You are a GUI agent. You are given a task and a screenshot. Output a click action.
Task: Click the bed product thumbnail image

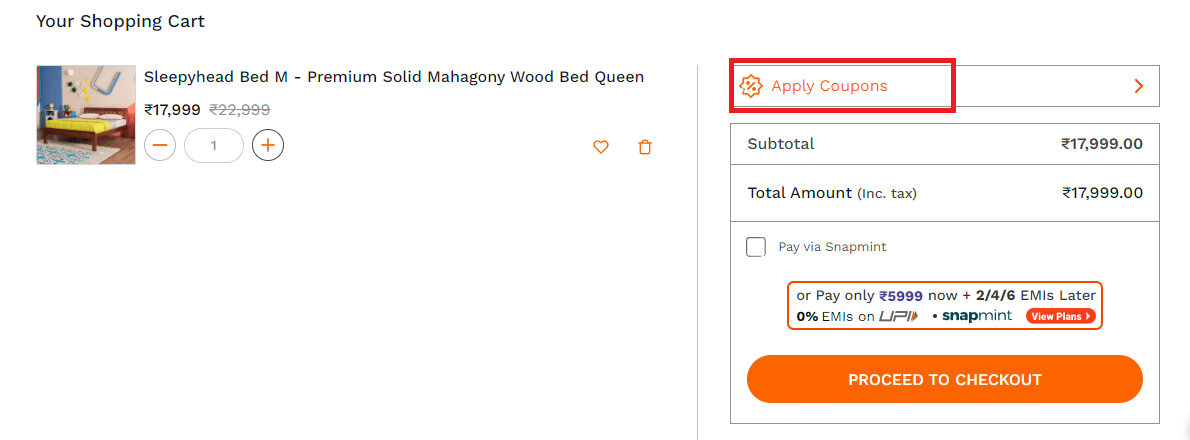86,114
